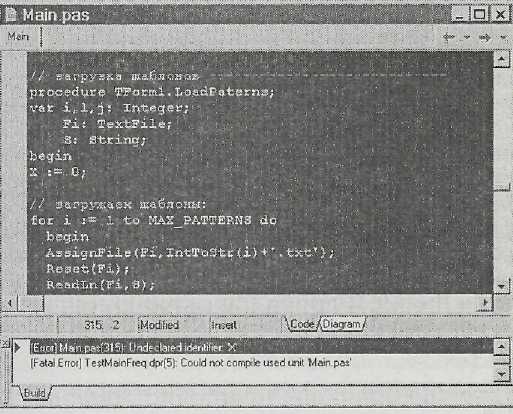
Task: Click the message pane scroll down arrow
Action: point(502,375)
